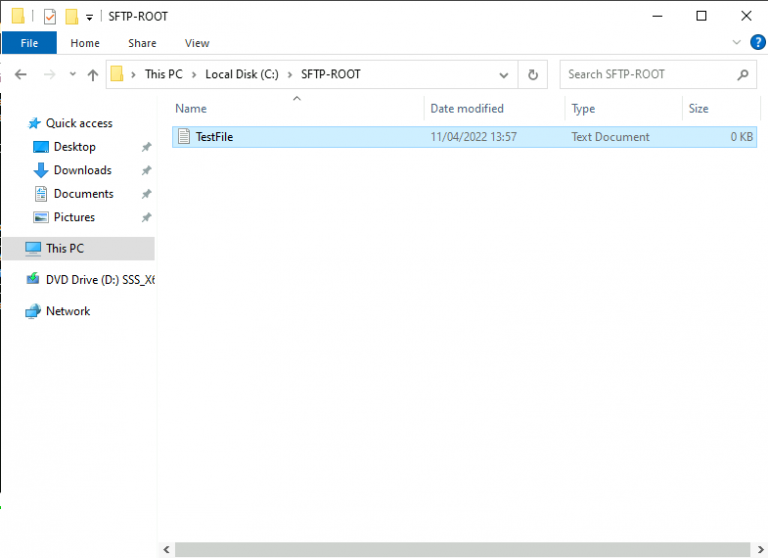Click the This PC computer icon
768x558 pixels.
coord(33,248)
